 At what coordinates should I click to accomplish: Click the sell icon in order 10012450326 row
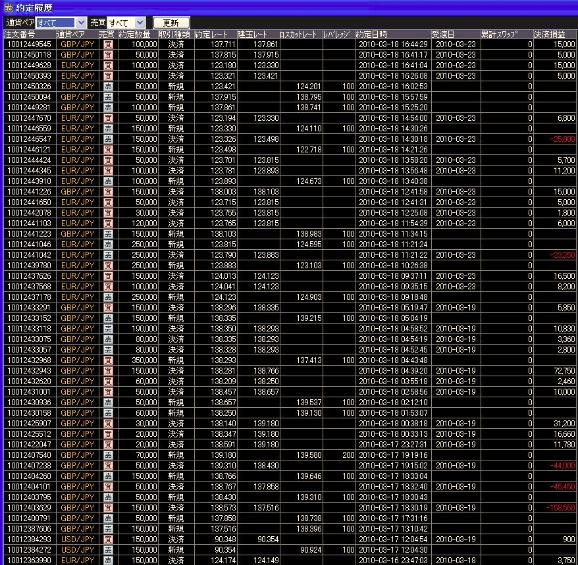(108, 87)
